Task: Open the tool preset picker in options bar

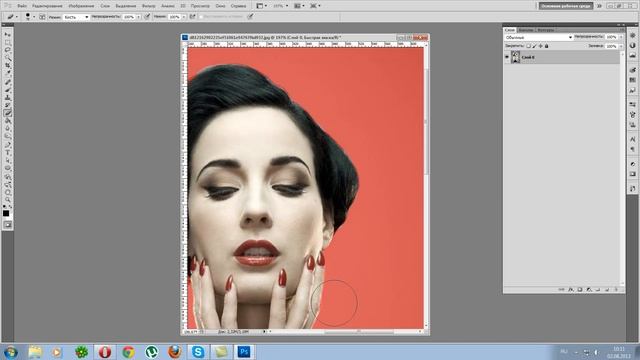Action: [x=12, y=17]
